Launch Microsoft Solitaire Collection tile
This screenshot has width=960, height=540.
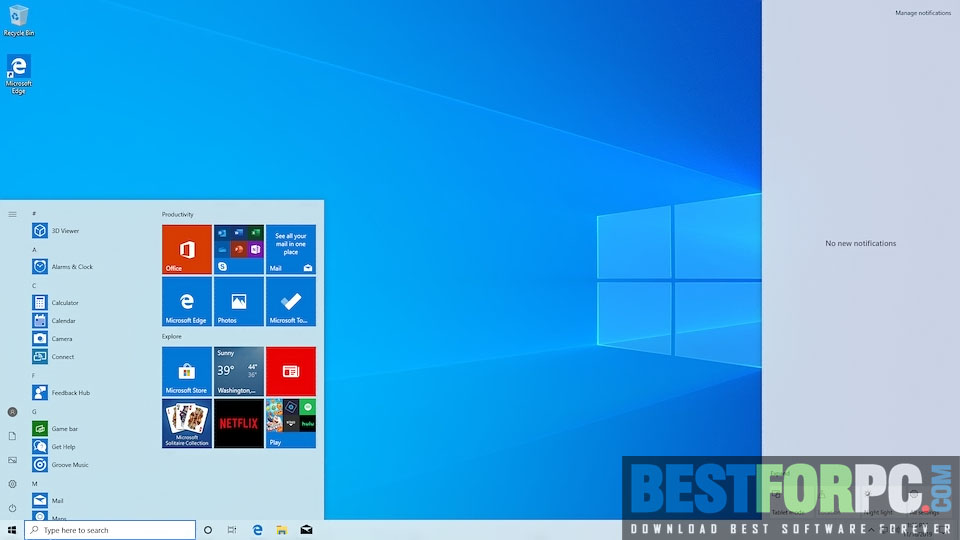[187, 424]
